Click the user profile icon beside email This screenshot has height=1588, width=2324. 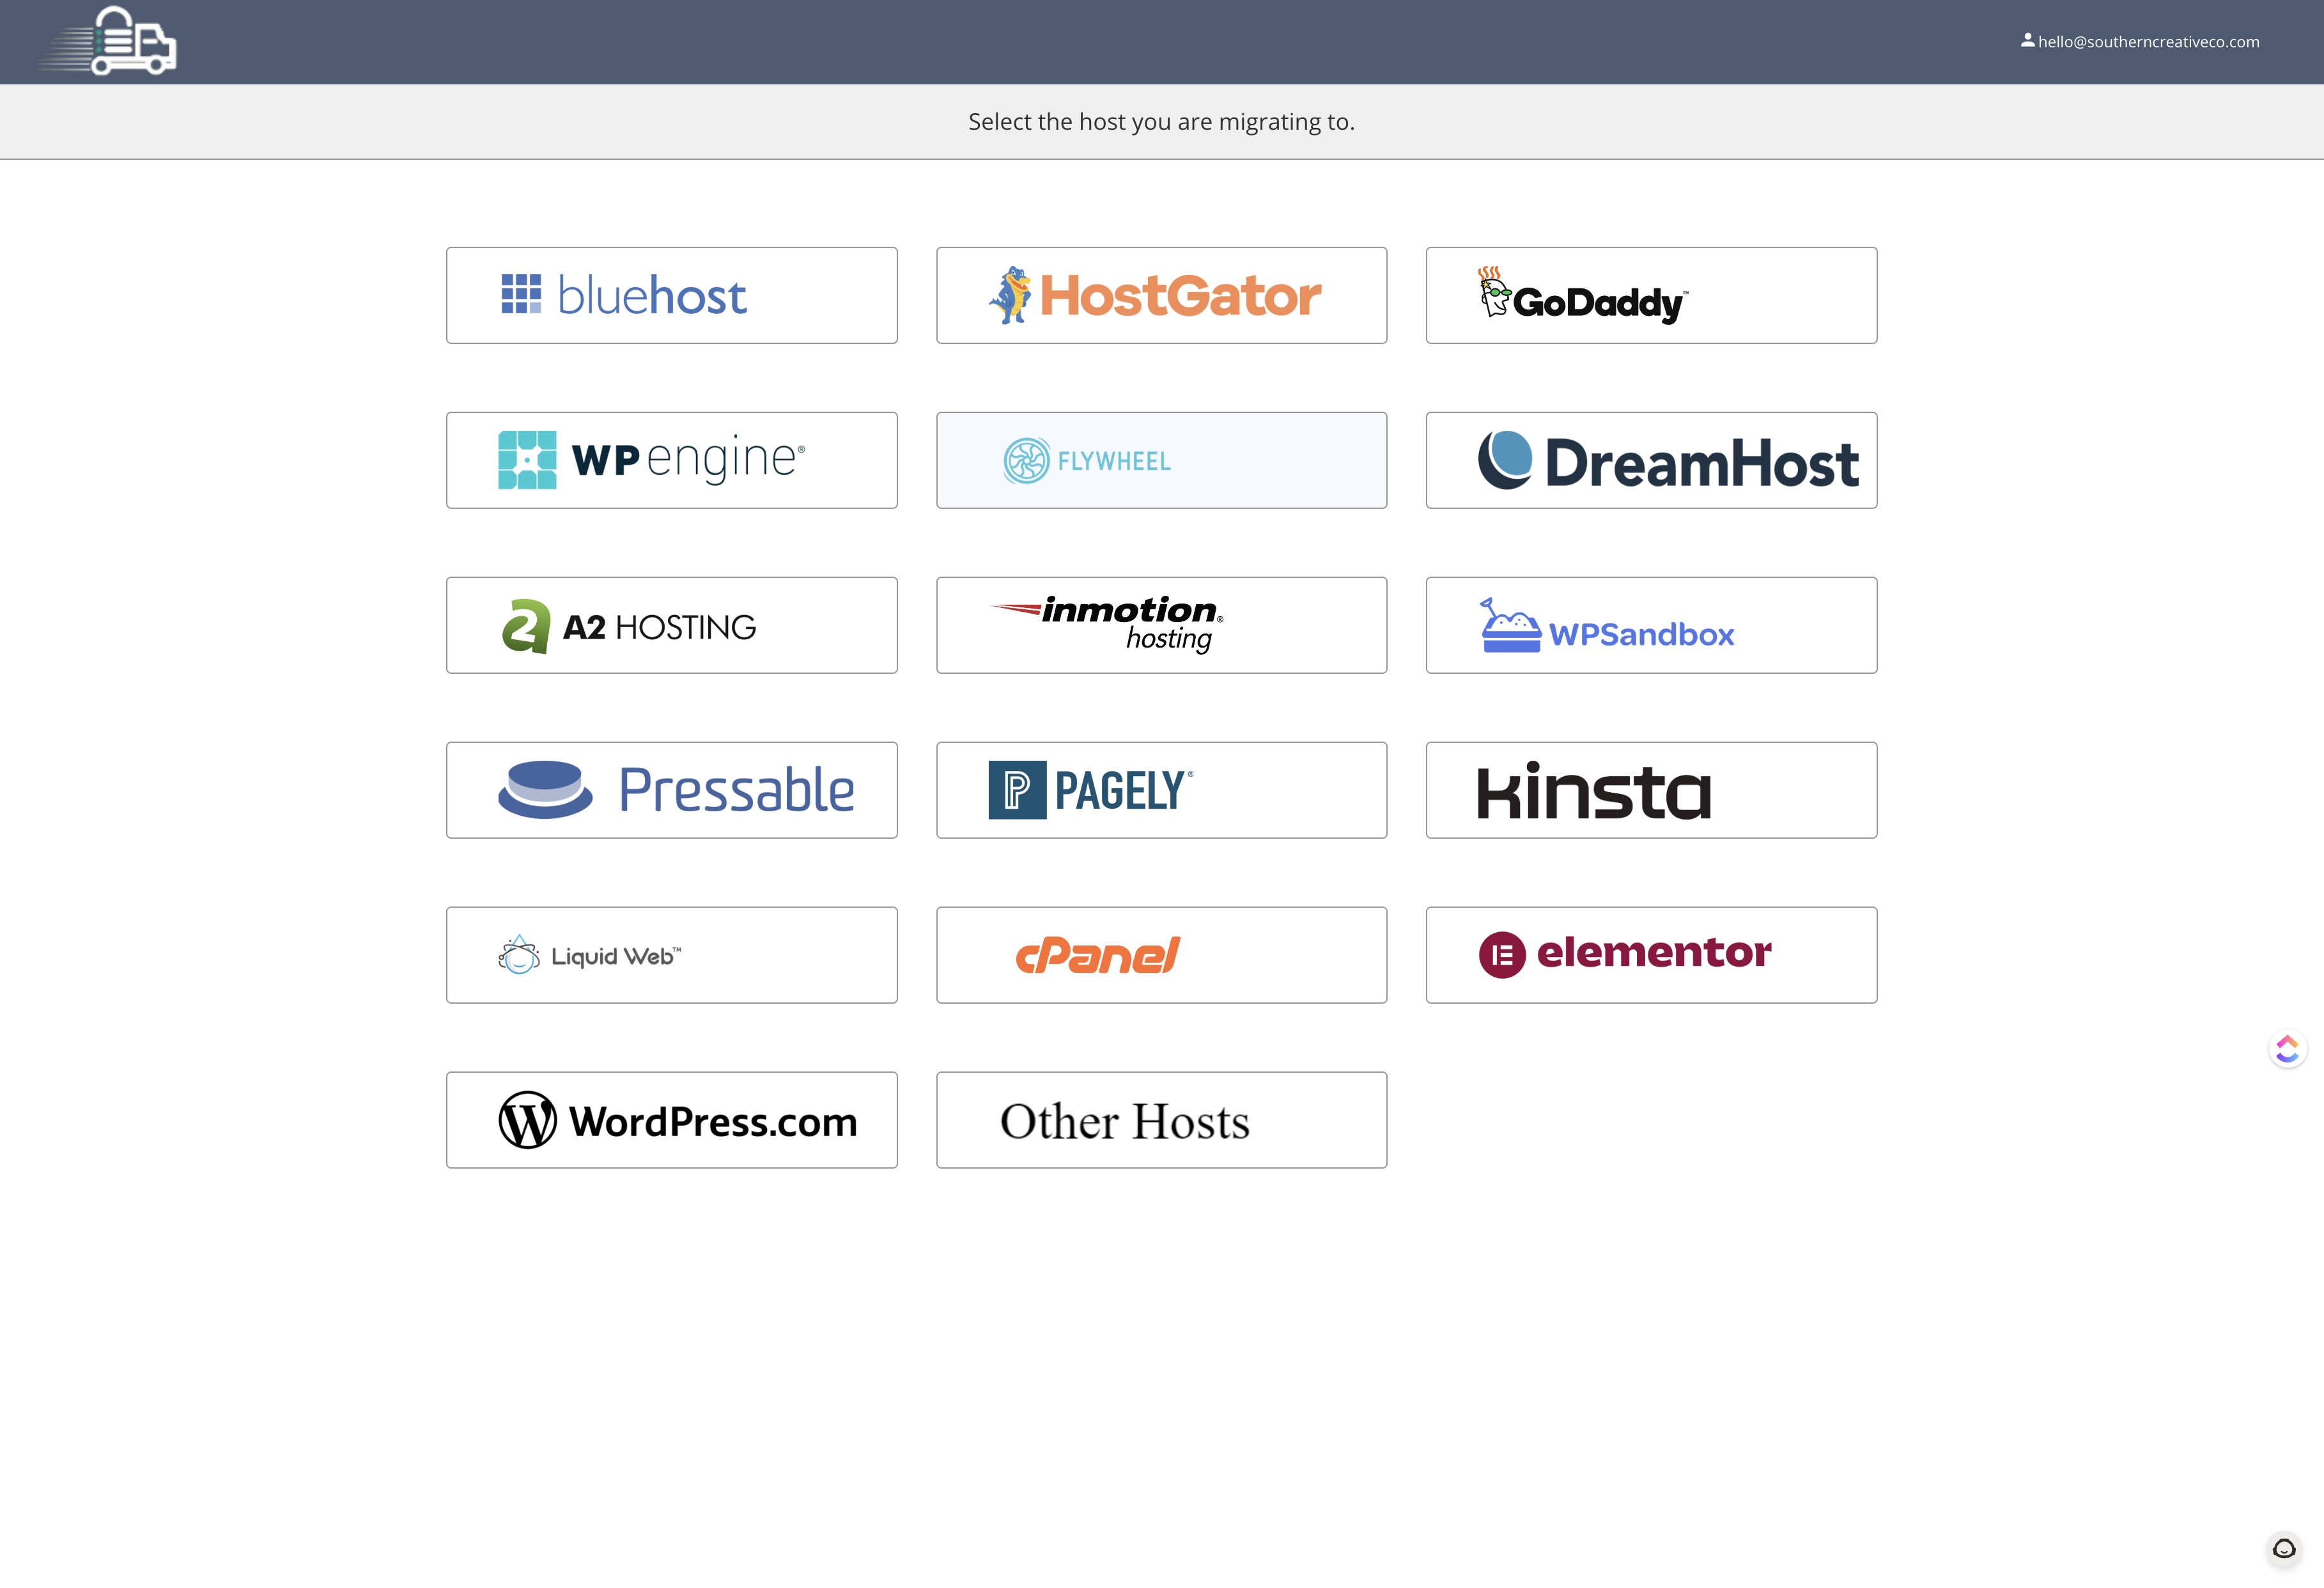pyautogui.click(x=2027, y=40)
